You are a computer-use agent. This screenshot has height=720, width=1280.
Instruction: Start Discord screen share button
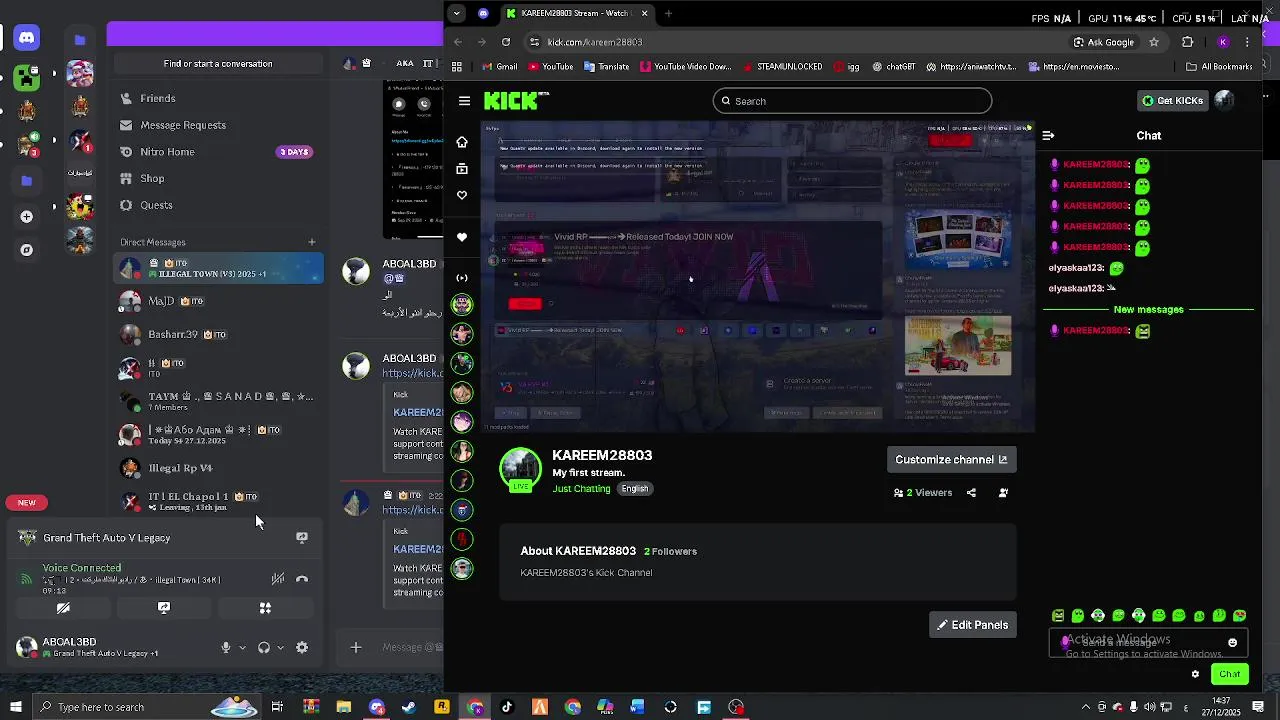tap(164, 607)
